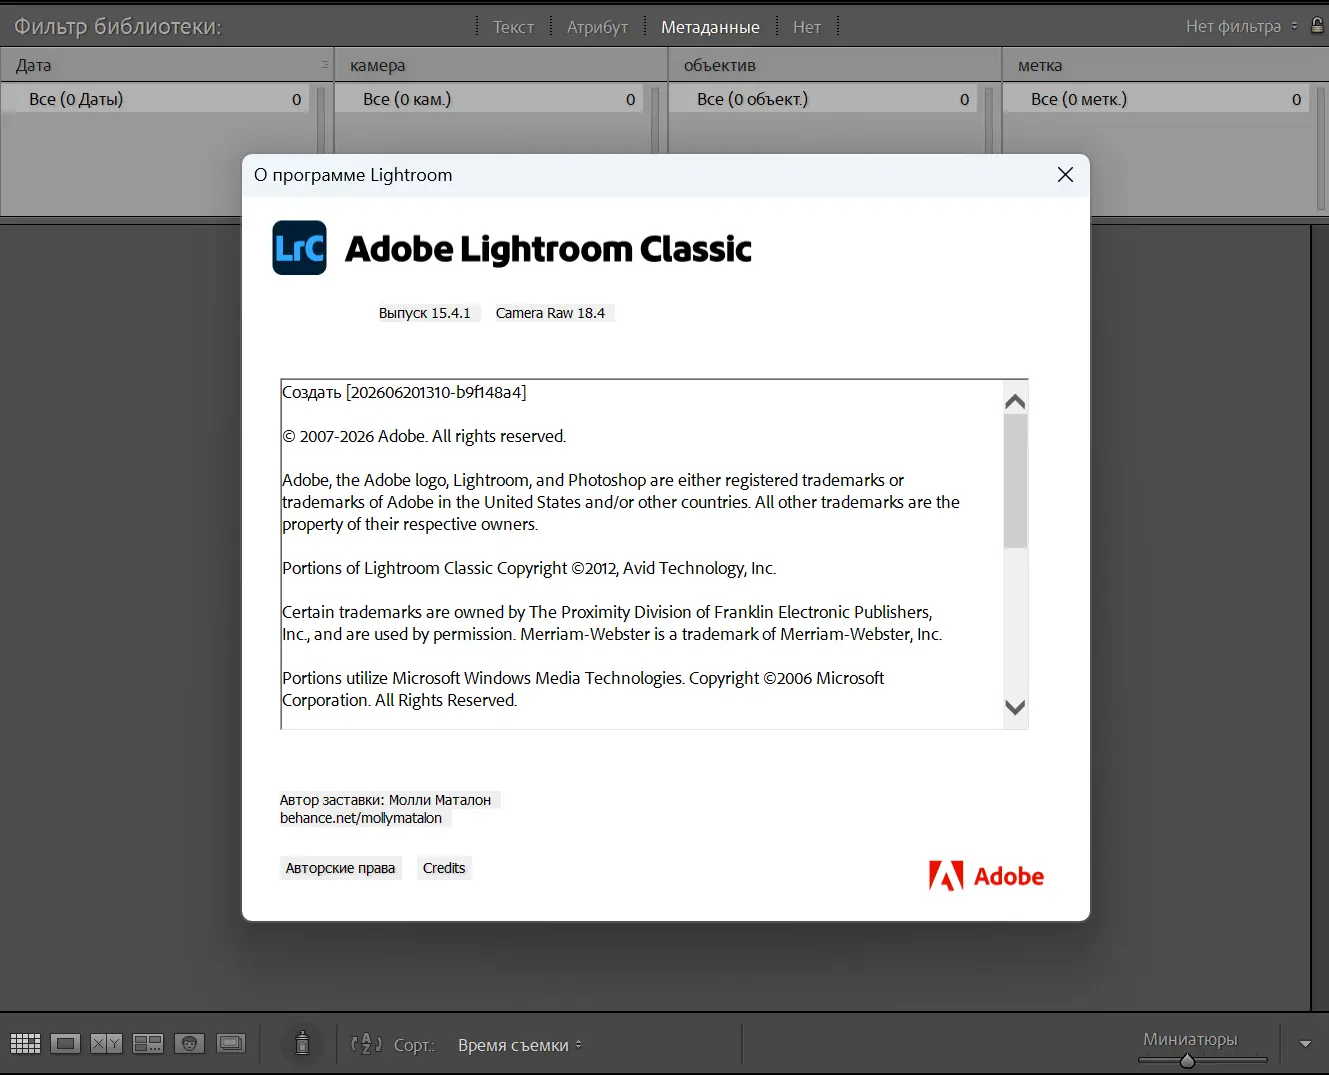Click Camera Raw 18.4 label

pos(550,313)
